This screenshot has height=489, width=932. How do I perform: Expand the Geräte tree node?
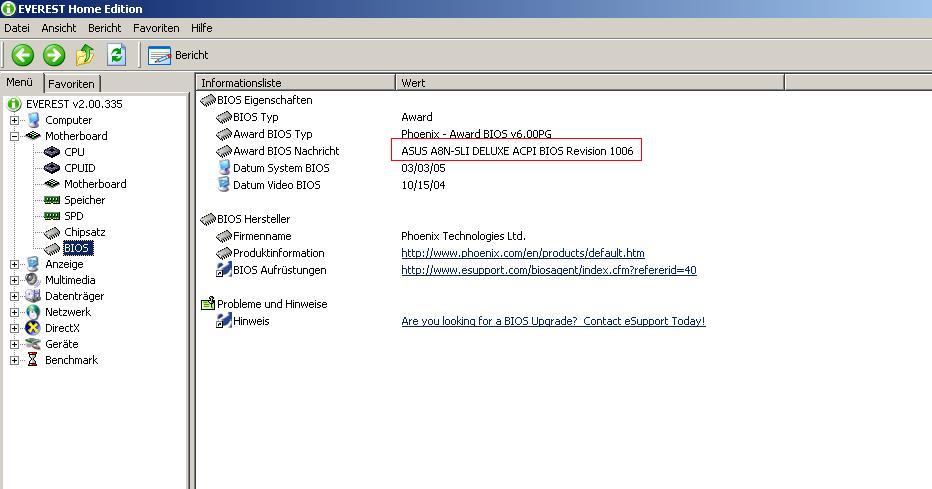pos(14,345)
